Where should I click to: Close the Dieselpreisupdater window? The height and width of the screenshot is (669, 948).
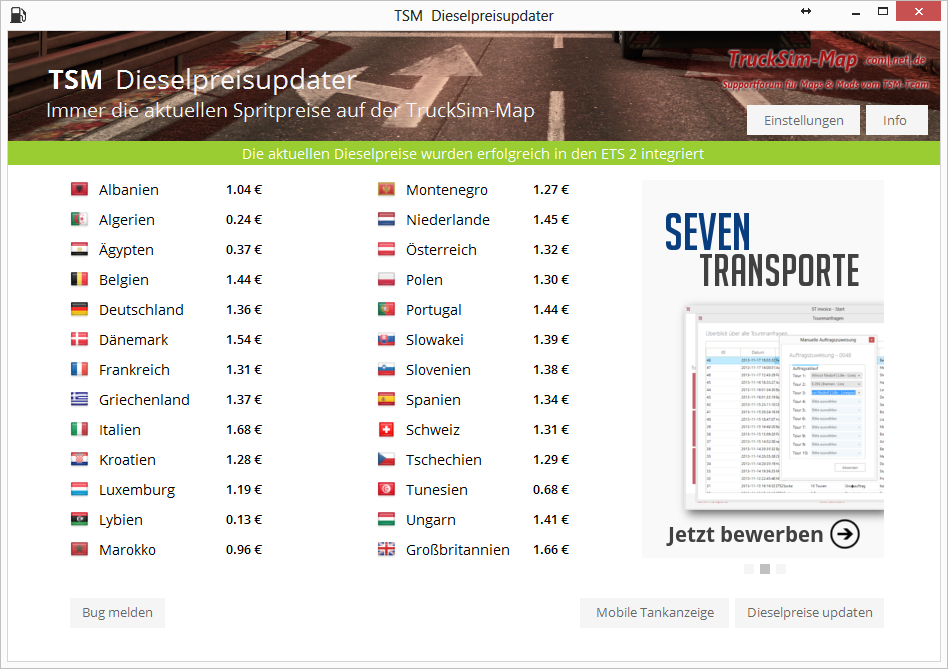coord(918,11)
